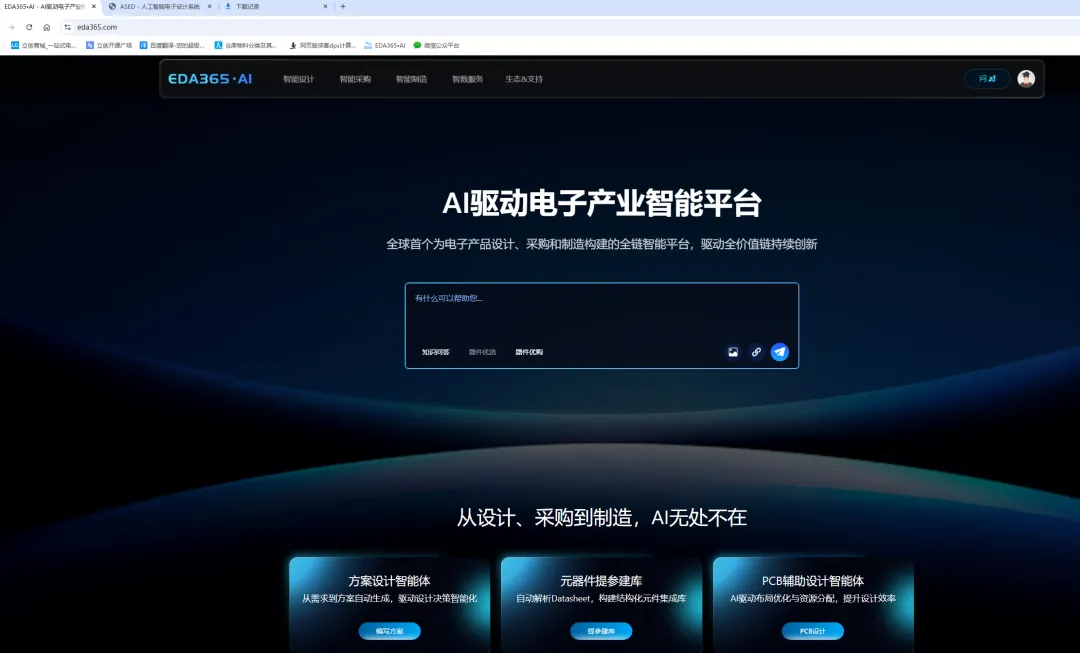This screenshot has height=653, width=1080.
Task: Click the 元器件提参建库 card title
Action: (x=601, y=581)
